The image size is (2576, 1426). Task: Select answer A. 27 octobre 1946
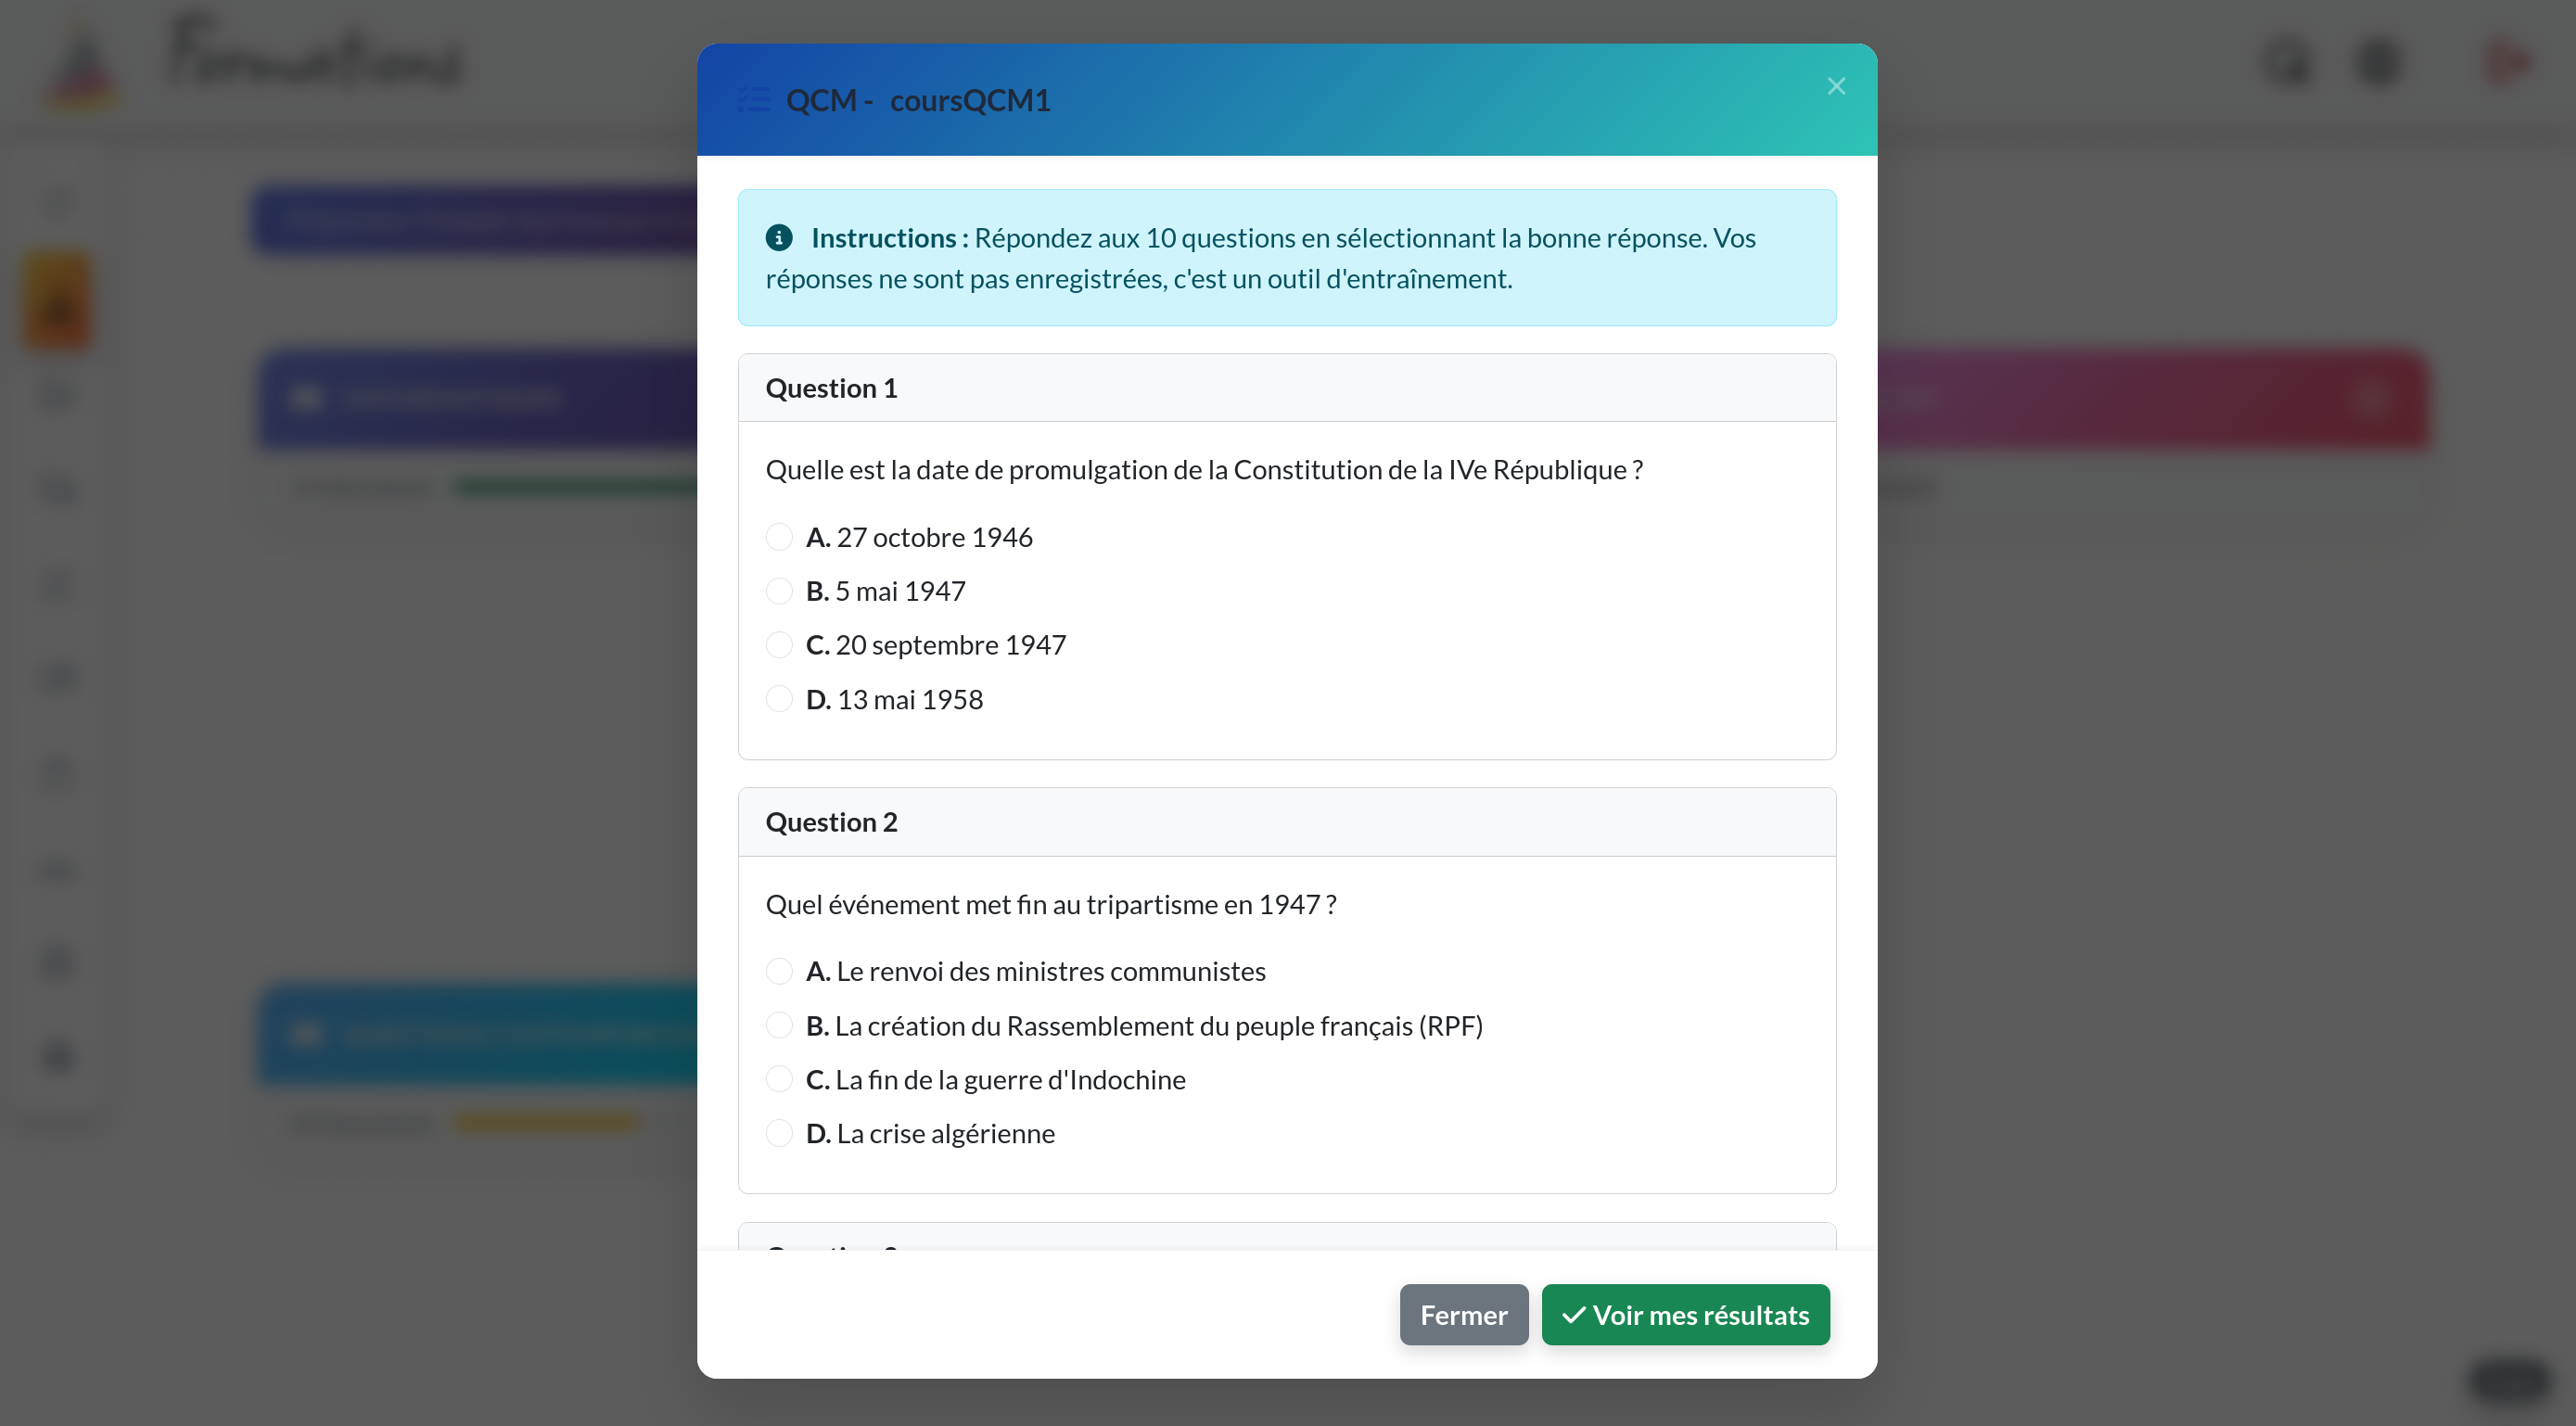[x=779, y=537]
